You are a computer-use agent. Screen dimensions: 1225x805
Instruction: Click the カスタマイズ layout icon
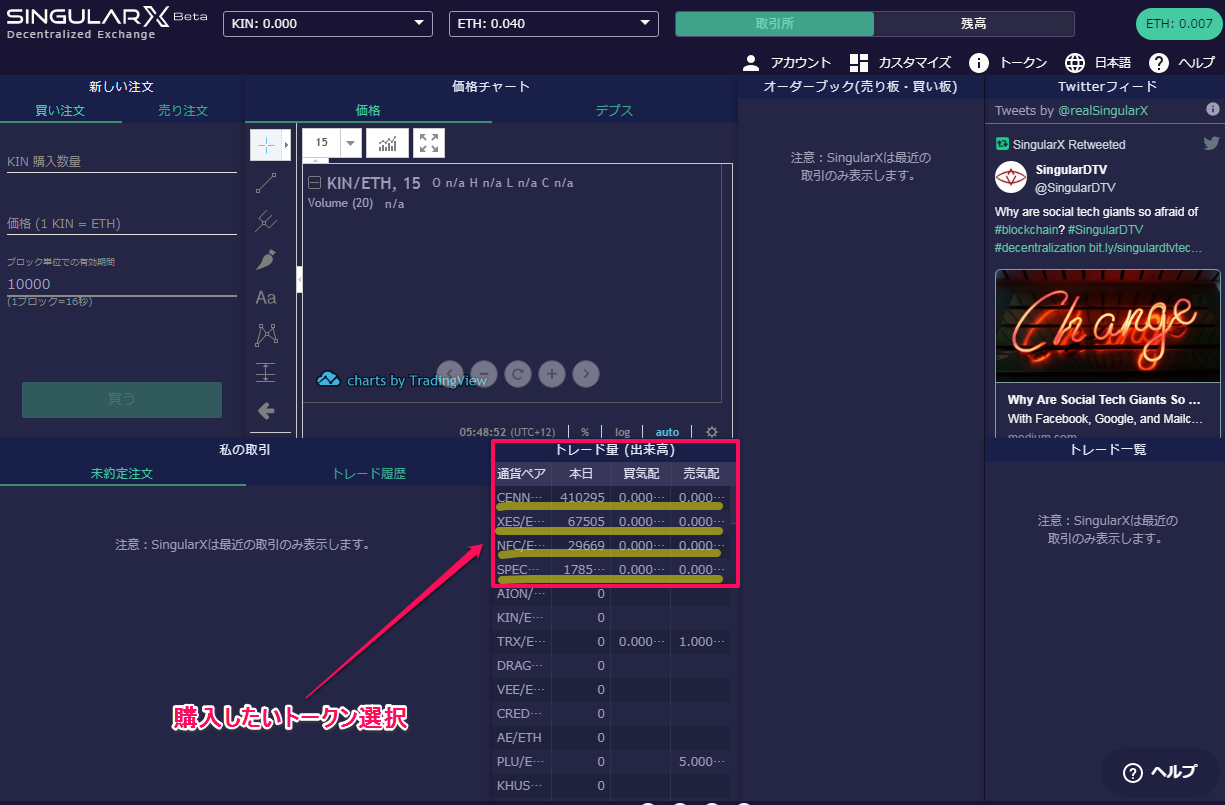pos(858,63)
